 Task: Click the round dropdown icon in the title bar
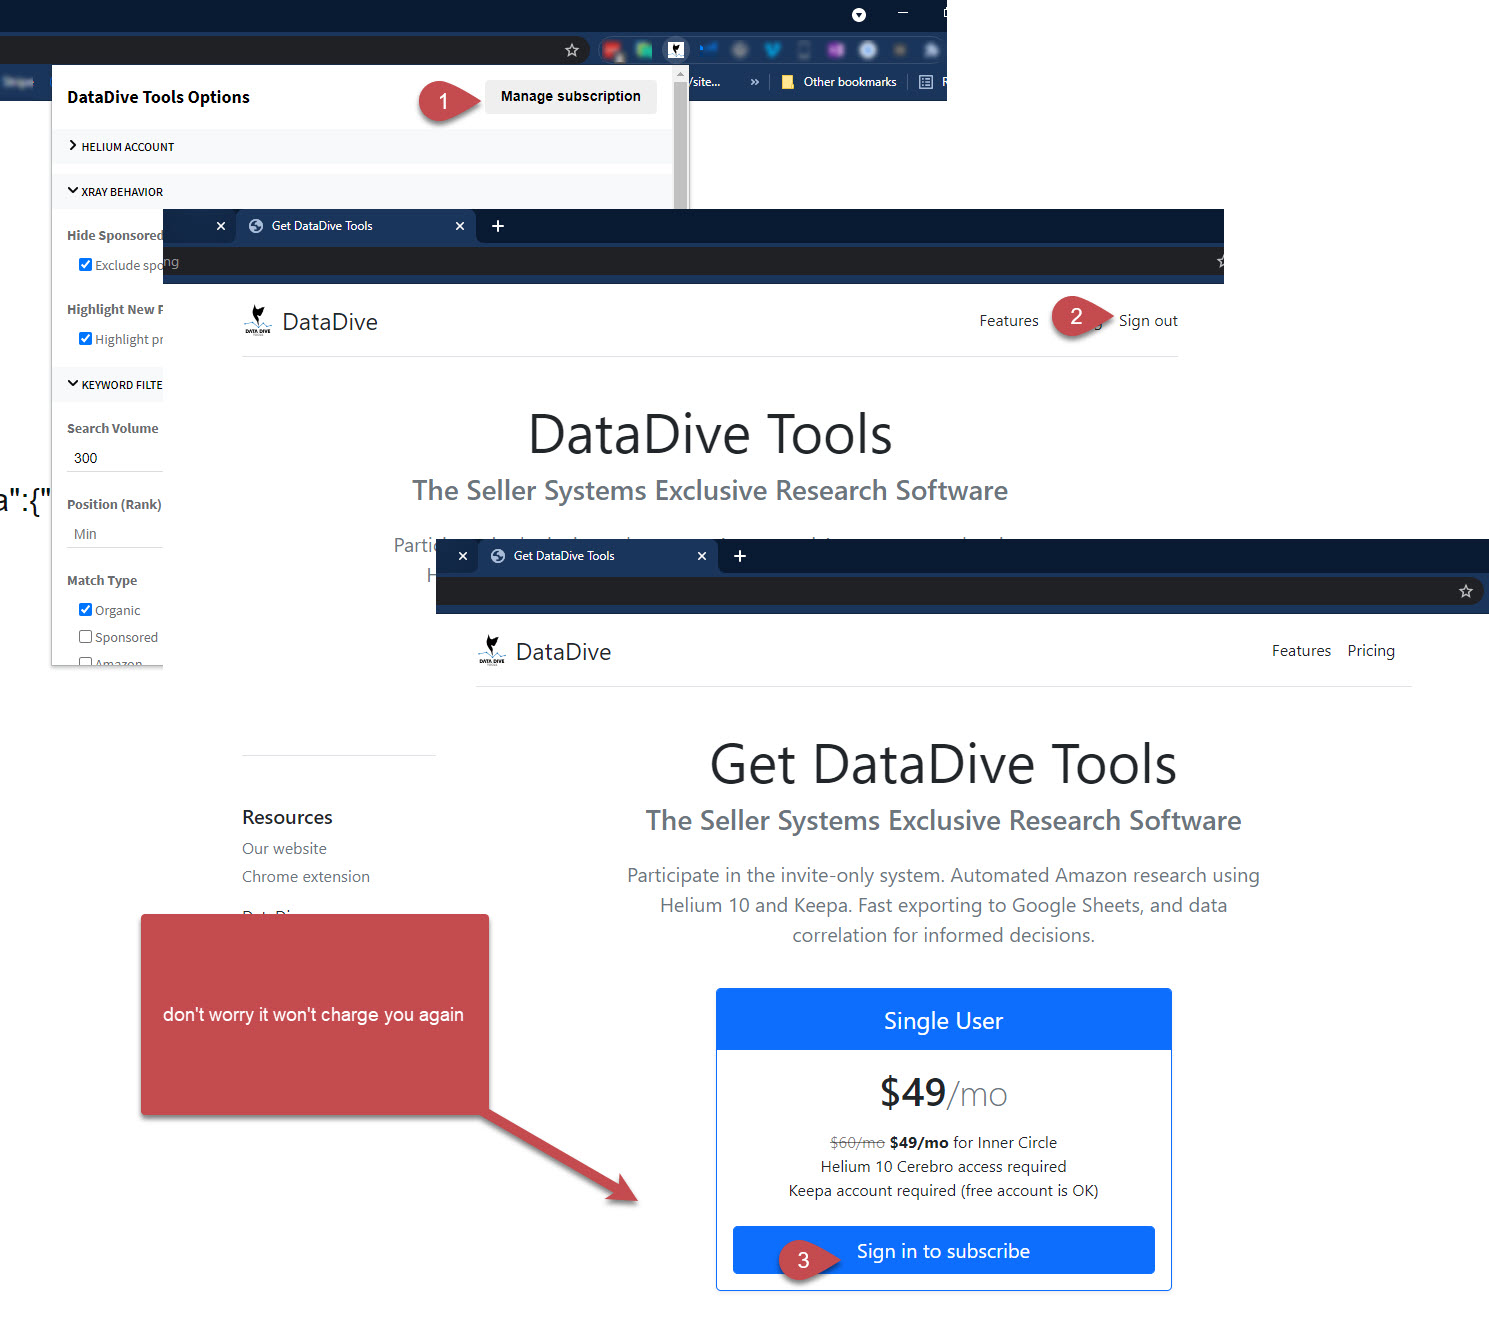click(x=859, y=14)
